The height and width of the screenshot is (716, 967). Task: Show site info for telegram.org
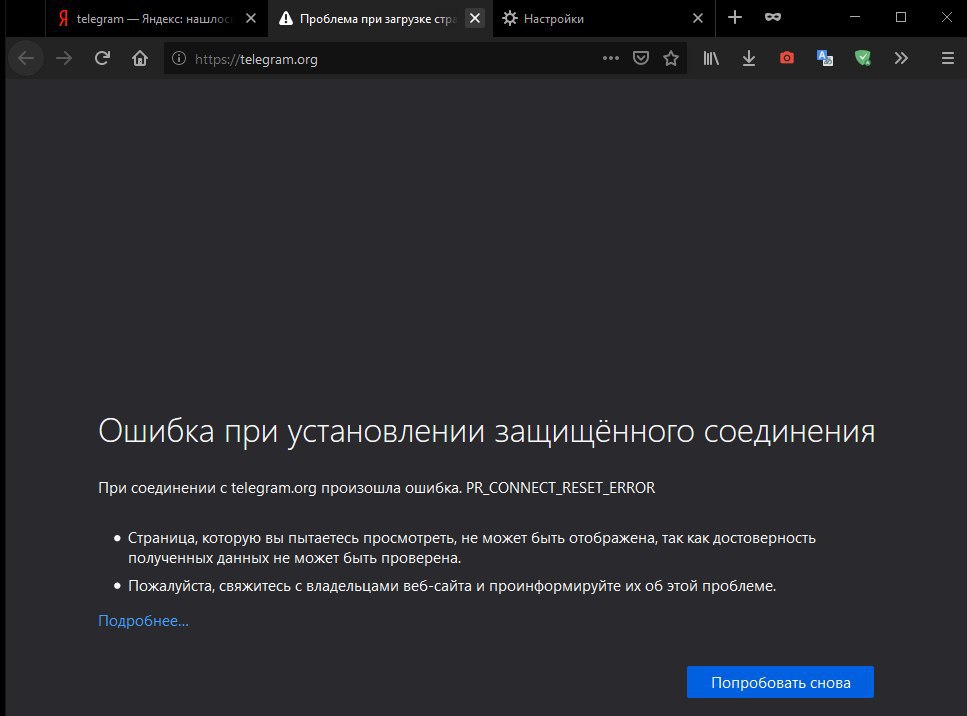(179, 59)
